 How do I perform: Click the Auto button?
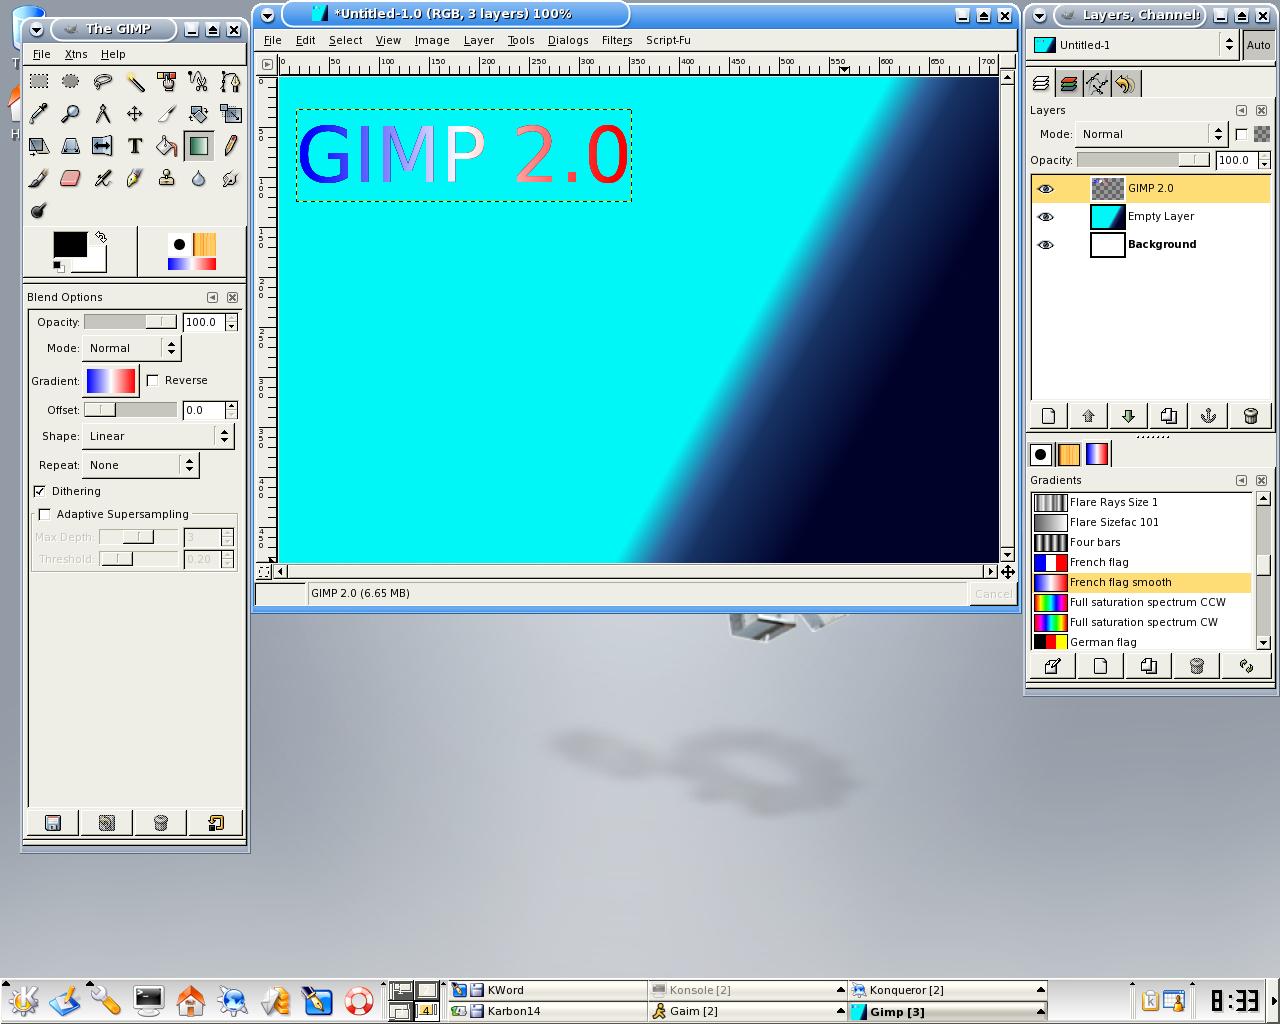pyautogui.click(x=1259, y=45)
